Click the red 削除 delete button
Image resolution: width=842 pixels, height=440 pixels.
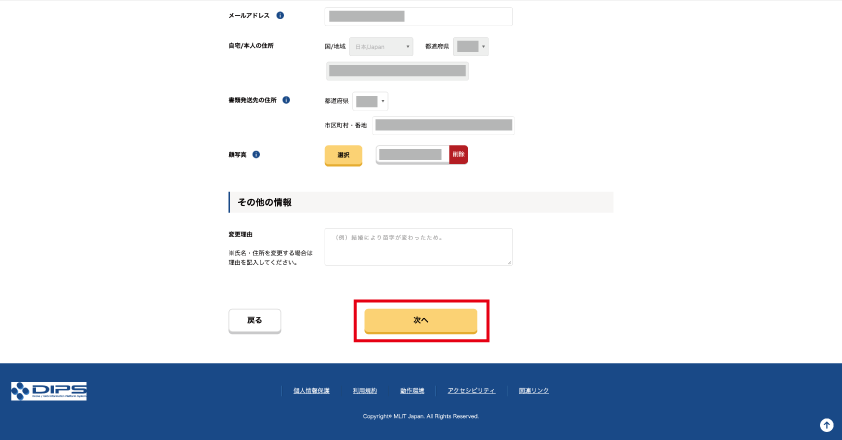[458, 155]
